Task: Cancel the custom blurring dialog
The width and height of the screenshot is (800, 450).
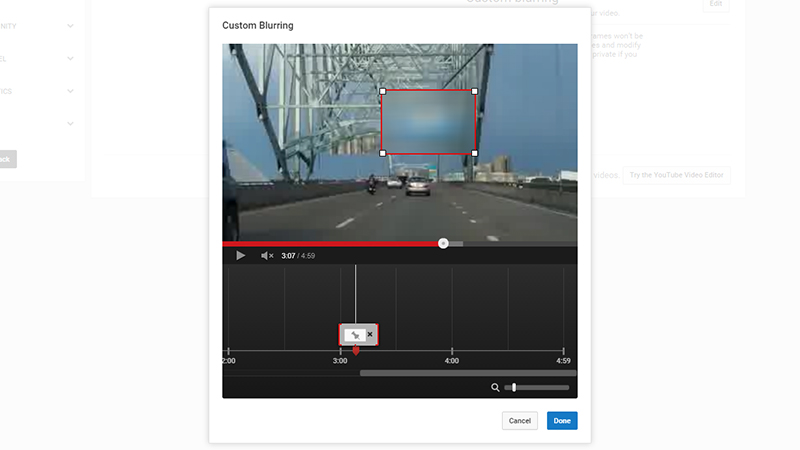Action: click(519, 421)
